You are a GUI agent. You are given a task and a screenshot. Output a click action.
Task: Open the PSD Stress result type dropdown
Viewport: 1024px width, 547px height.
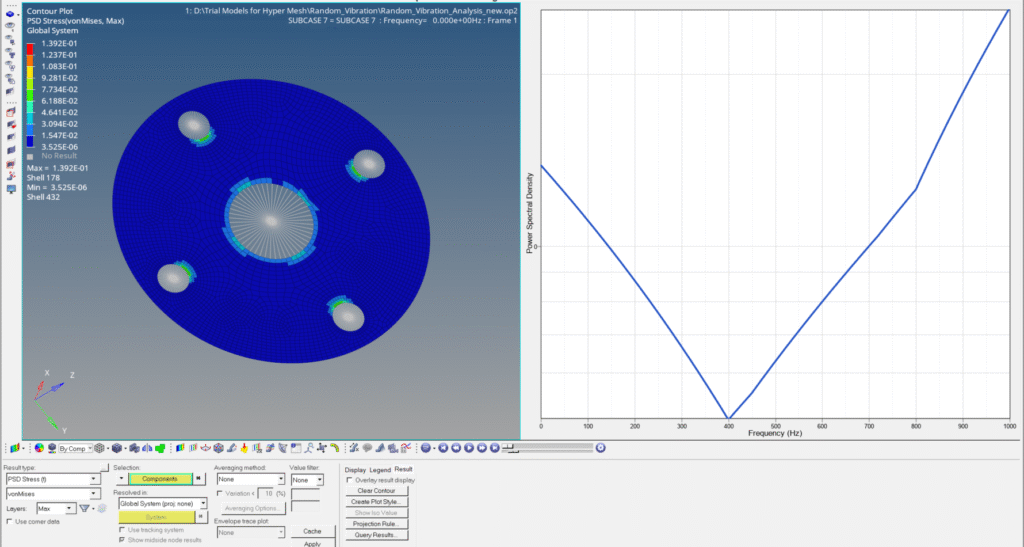tap(94, 479)
